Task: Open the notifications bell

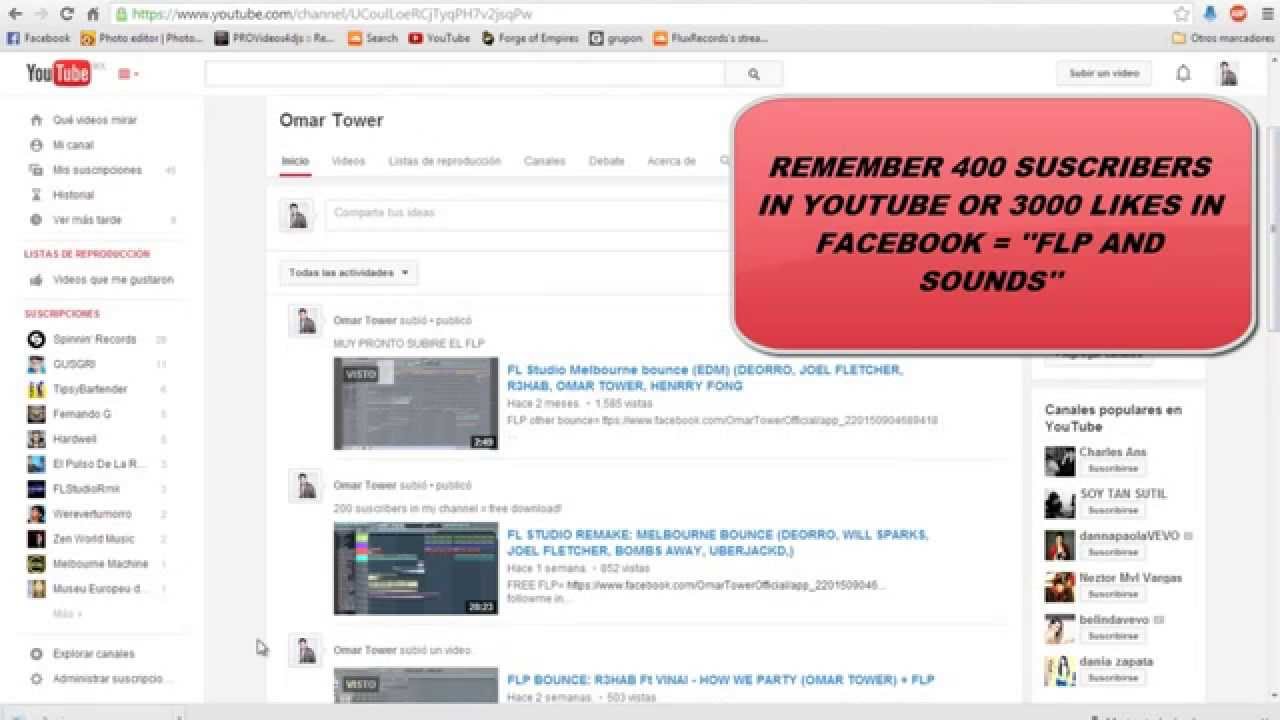Action: pyautogui.click(x=1183, y=74)
